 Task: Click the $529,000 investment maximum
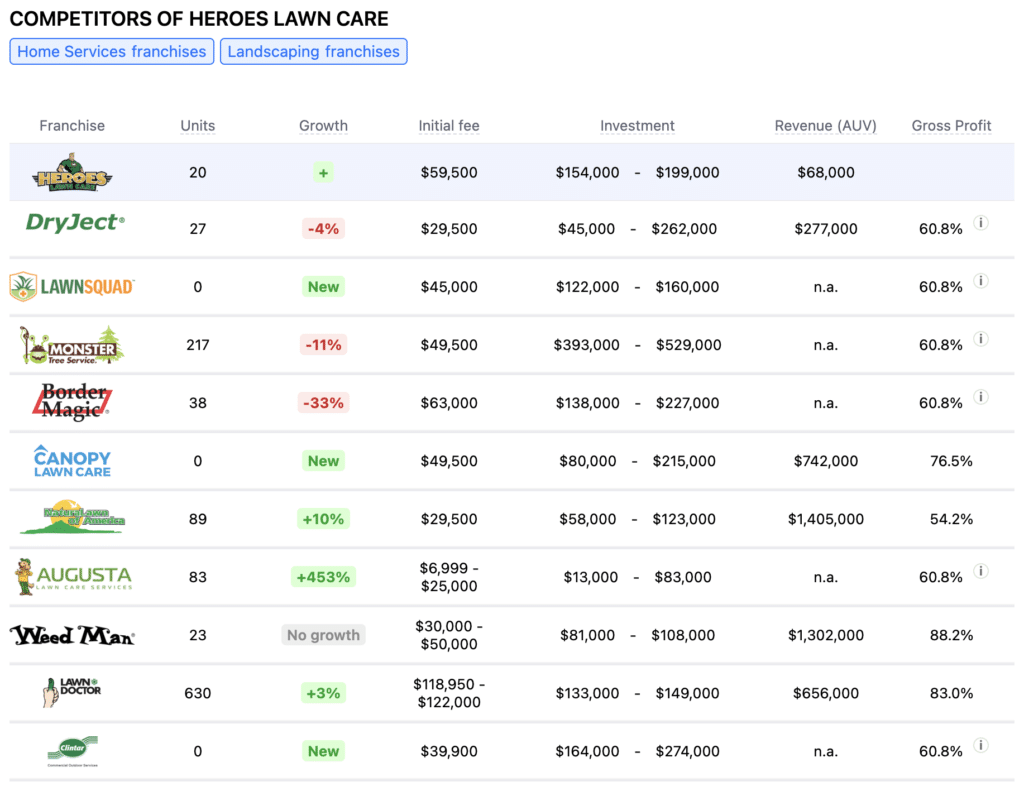tap(688, 345)
